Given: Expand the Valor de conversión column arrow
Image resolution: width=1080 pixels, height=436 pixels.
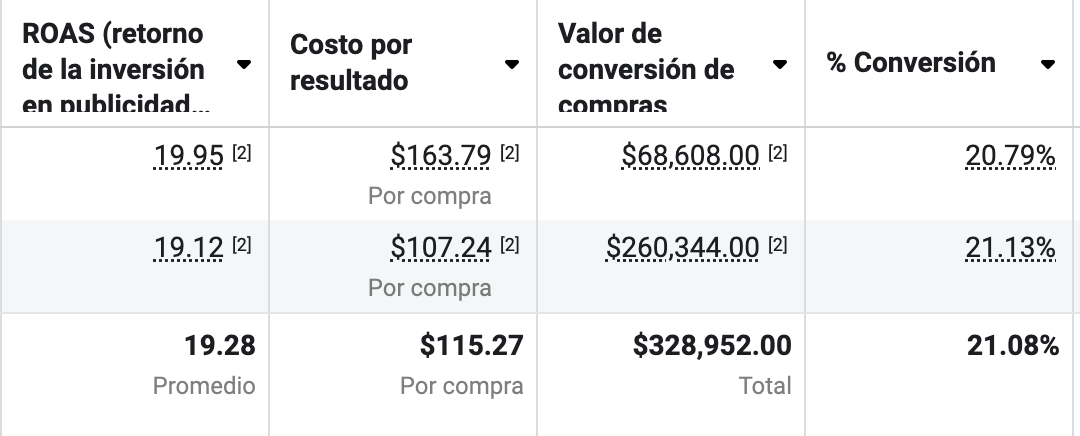Looking at the screenshot, I should (x=779, y=65).
